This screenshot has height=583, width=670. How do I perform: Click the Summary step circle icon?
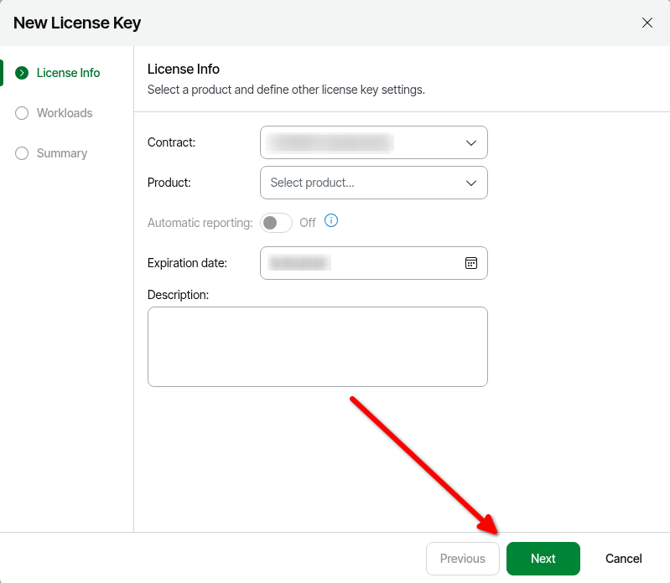pyautogui.click(x=22, y=153)
